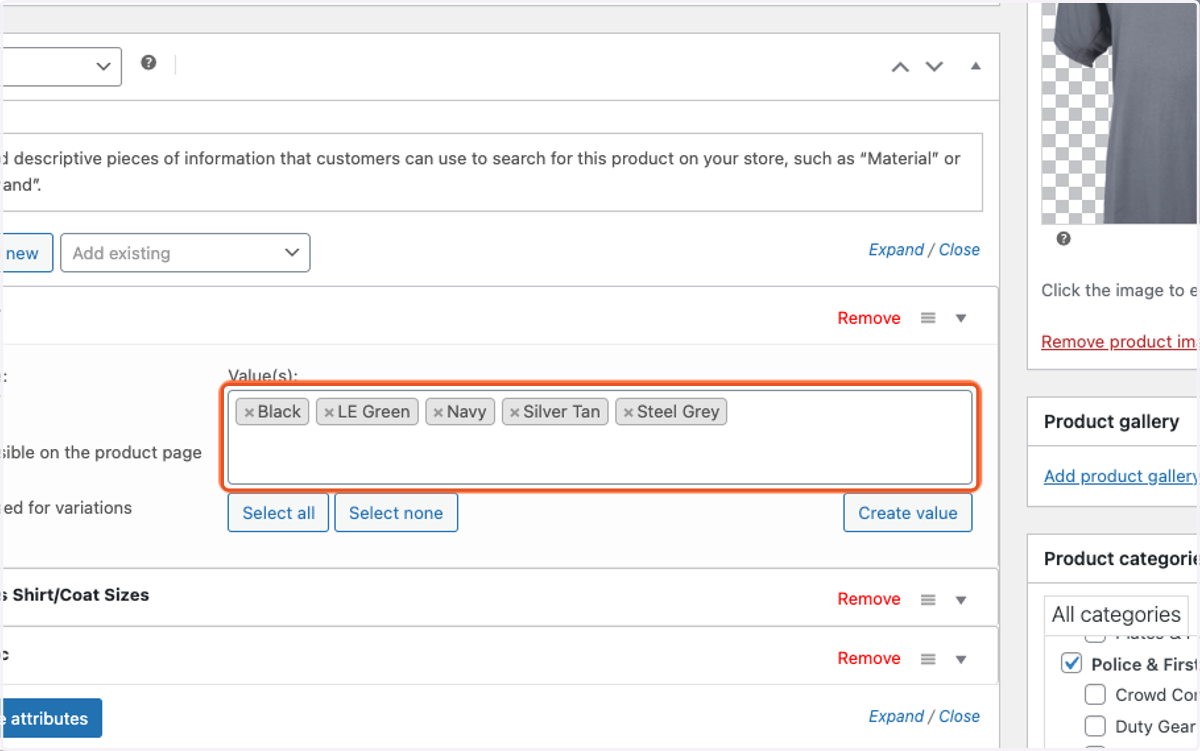Move the product data panel down

point(934,67)
